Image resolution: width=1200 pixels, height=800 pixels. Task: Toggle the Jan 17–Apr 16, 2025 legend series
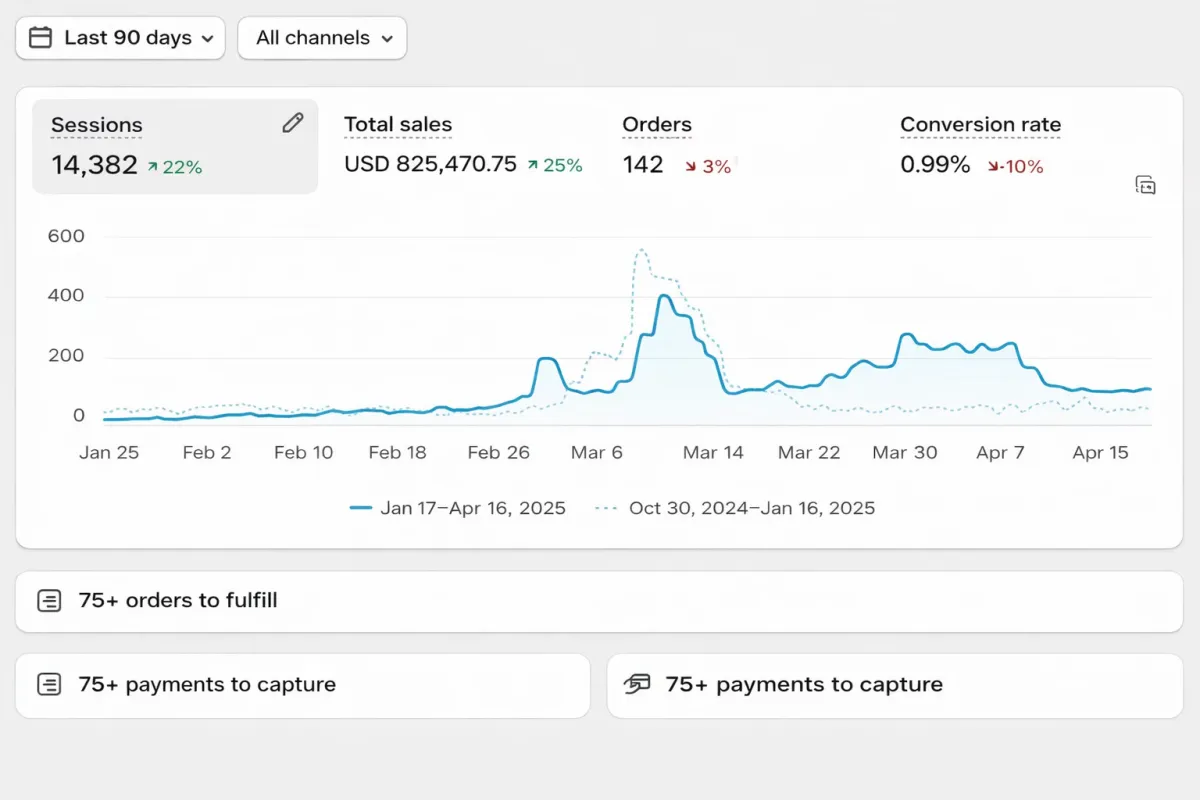point(458,508)
